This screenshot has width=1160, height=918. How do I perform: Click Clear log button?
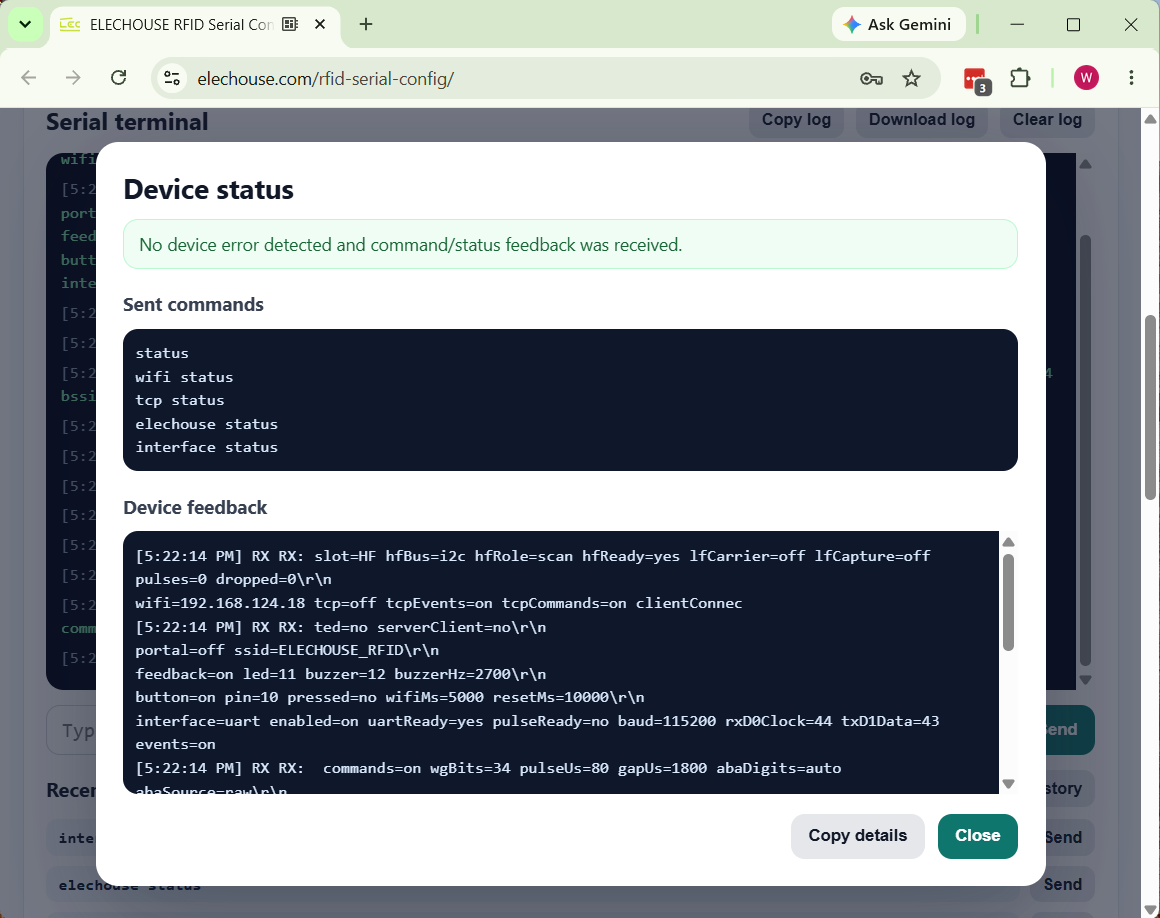(x=1047, y=120)
